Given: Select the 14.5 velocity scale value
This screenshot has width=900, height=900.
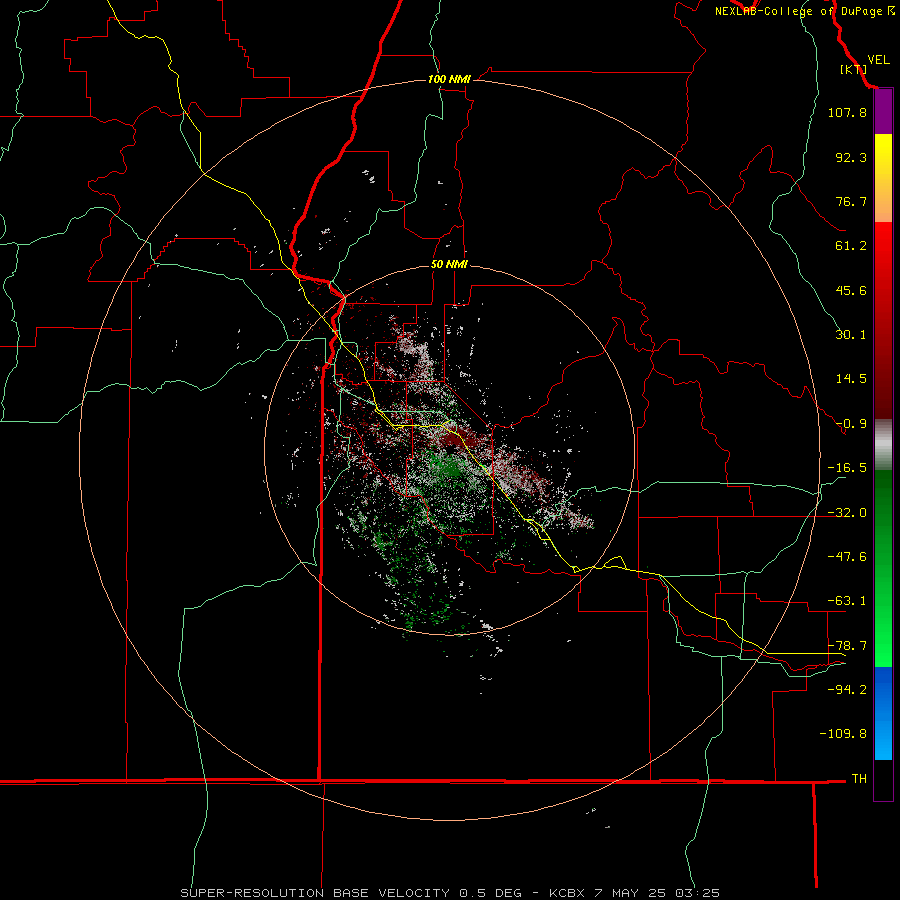Looking at the screenshot, I should coord(851,379).
